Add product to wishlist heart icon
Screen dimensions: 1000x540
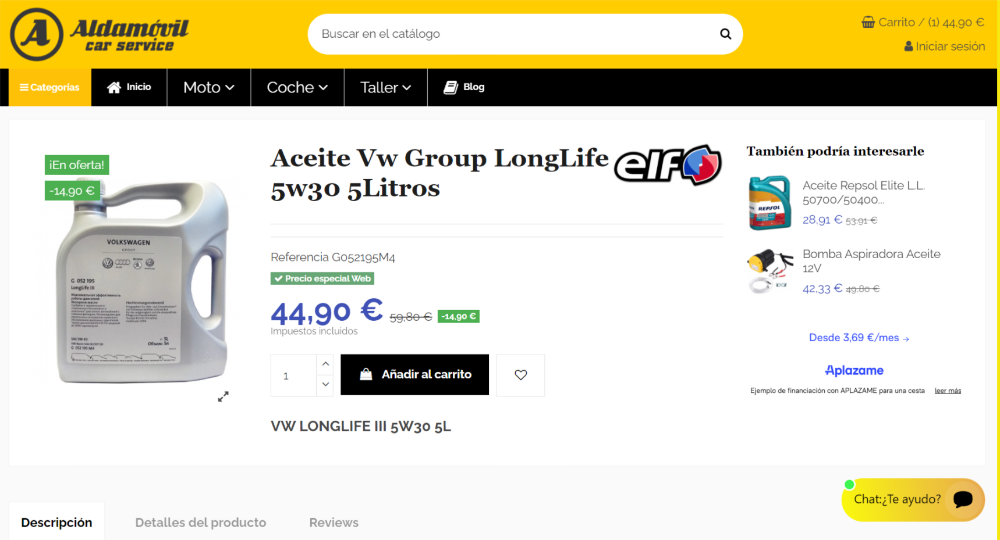click(x=520, y=375)
